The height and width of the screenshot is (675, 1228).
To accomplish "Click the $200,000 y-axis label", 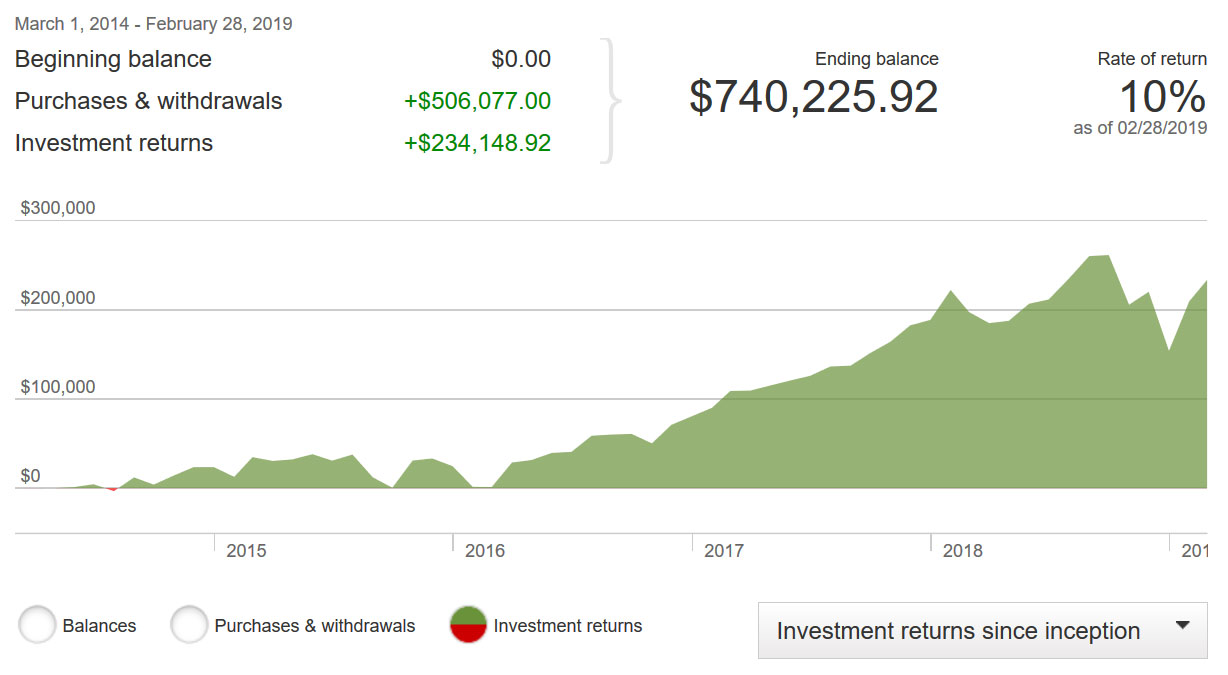I will 58,298.
